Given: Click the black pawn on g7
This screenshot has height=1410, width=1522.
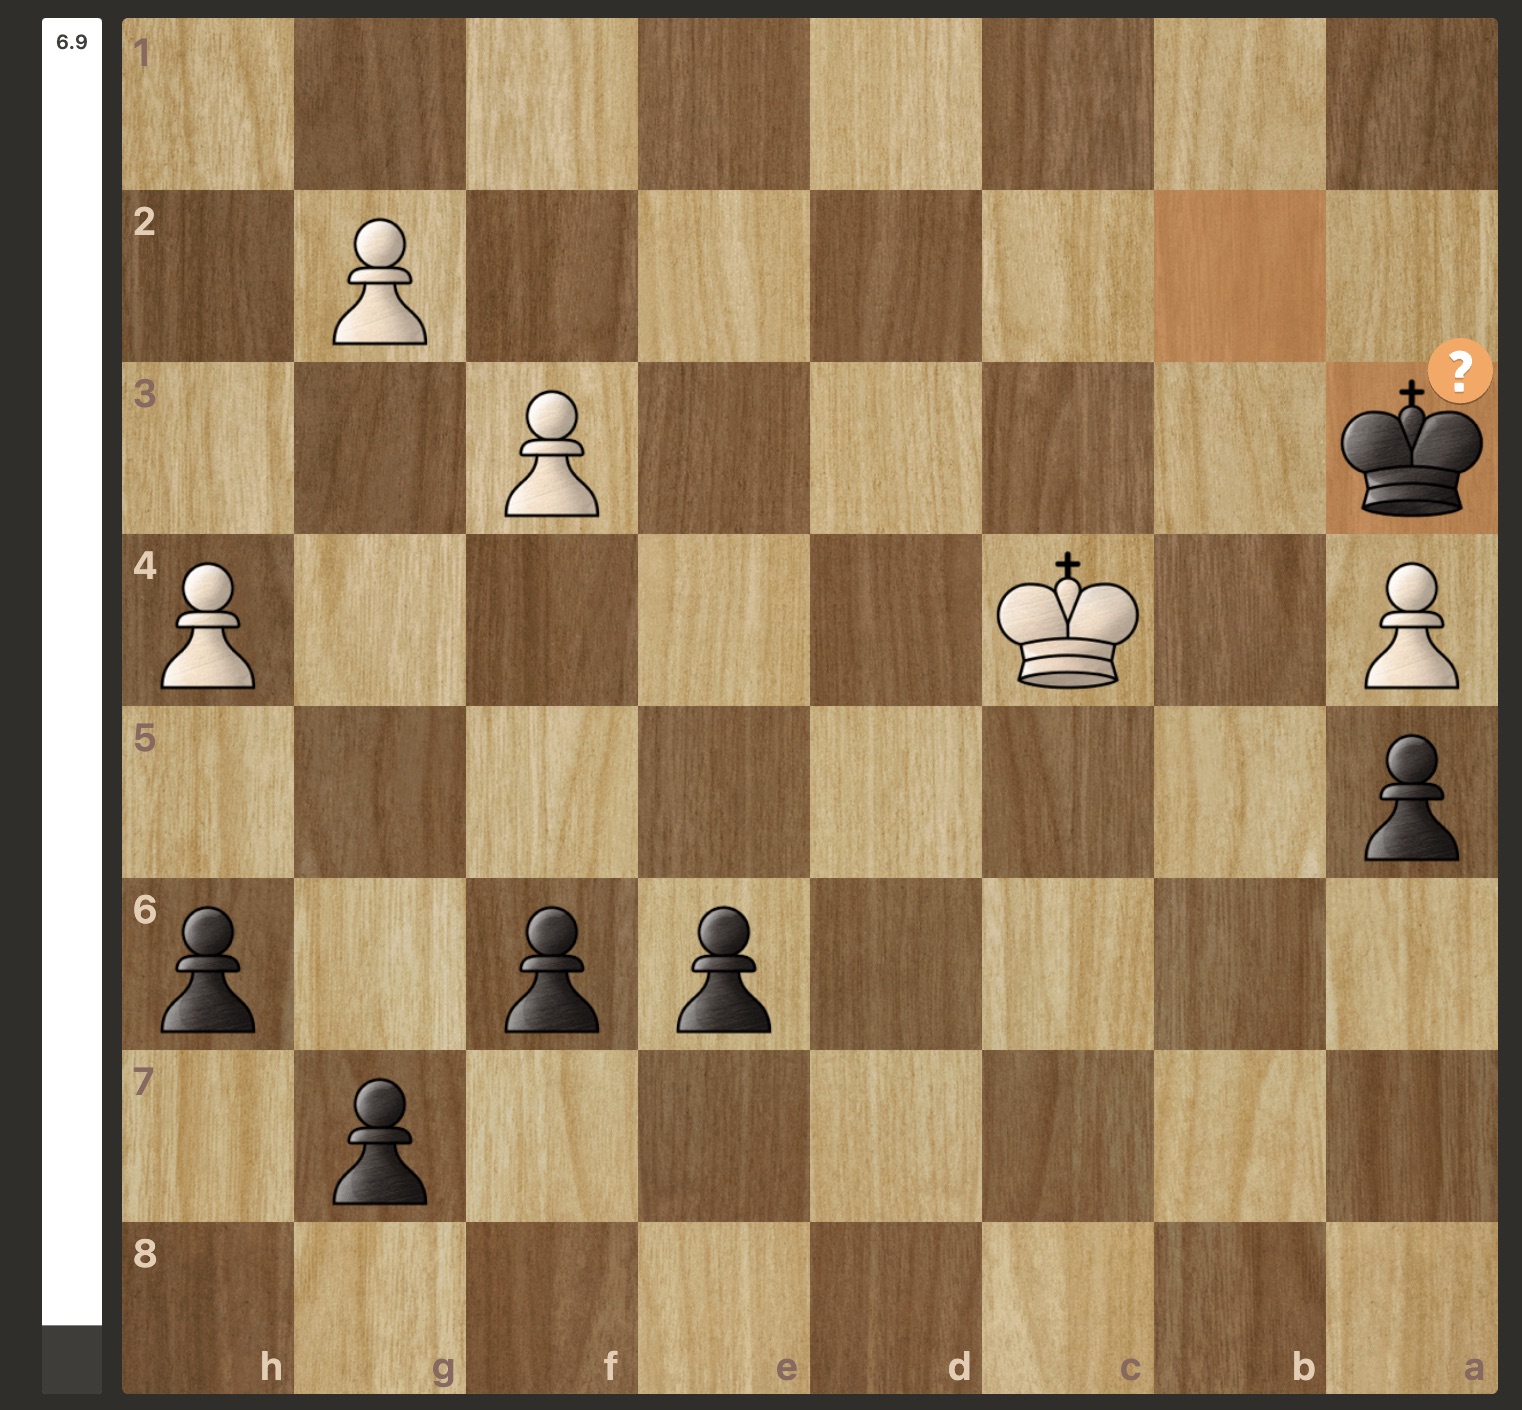Looking at the screenshot, I should 380,1142.
